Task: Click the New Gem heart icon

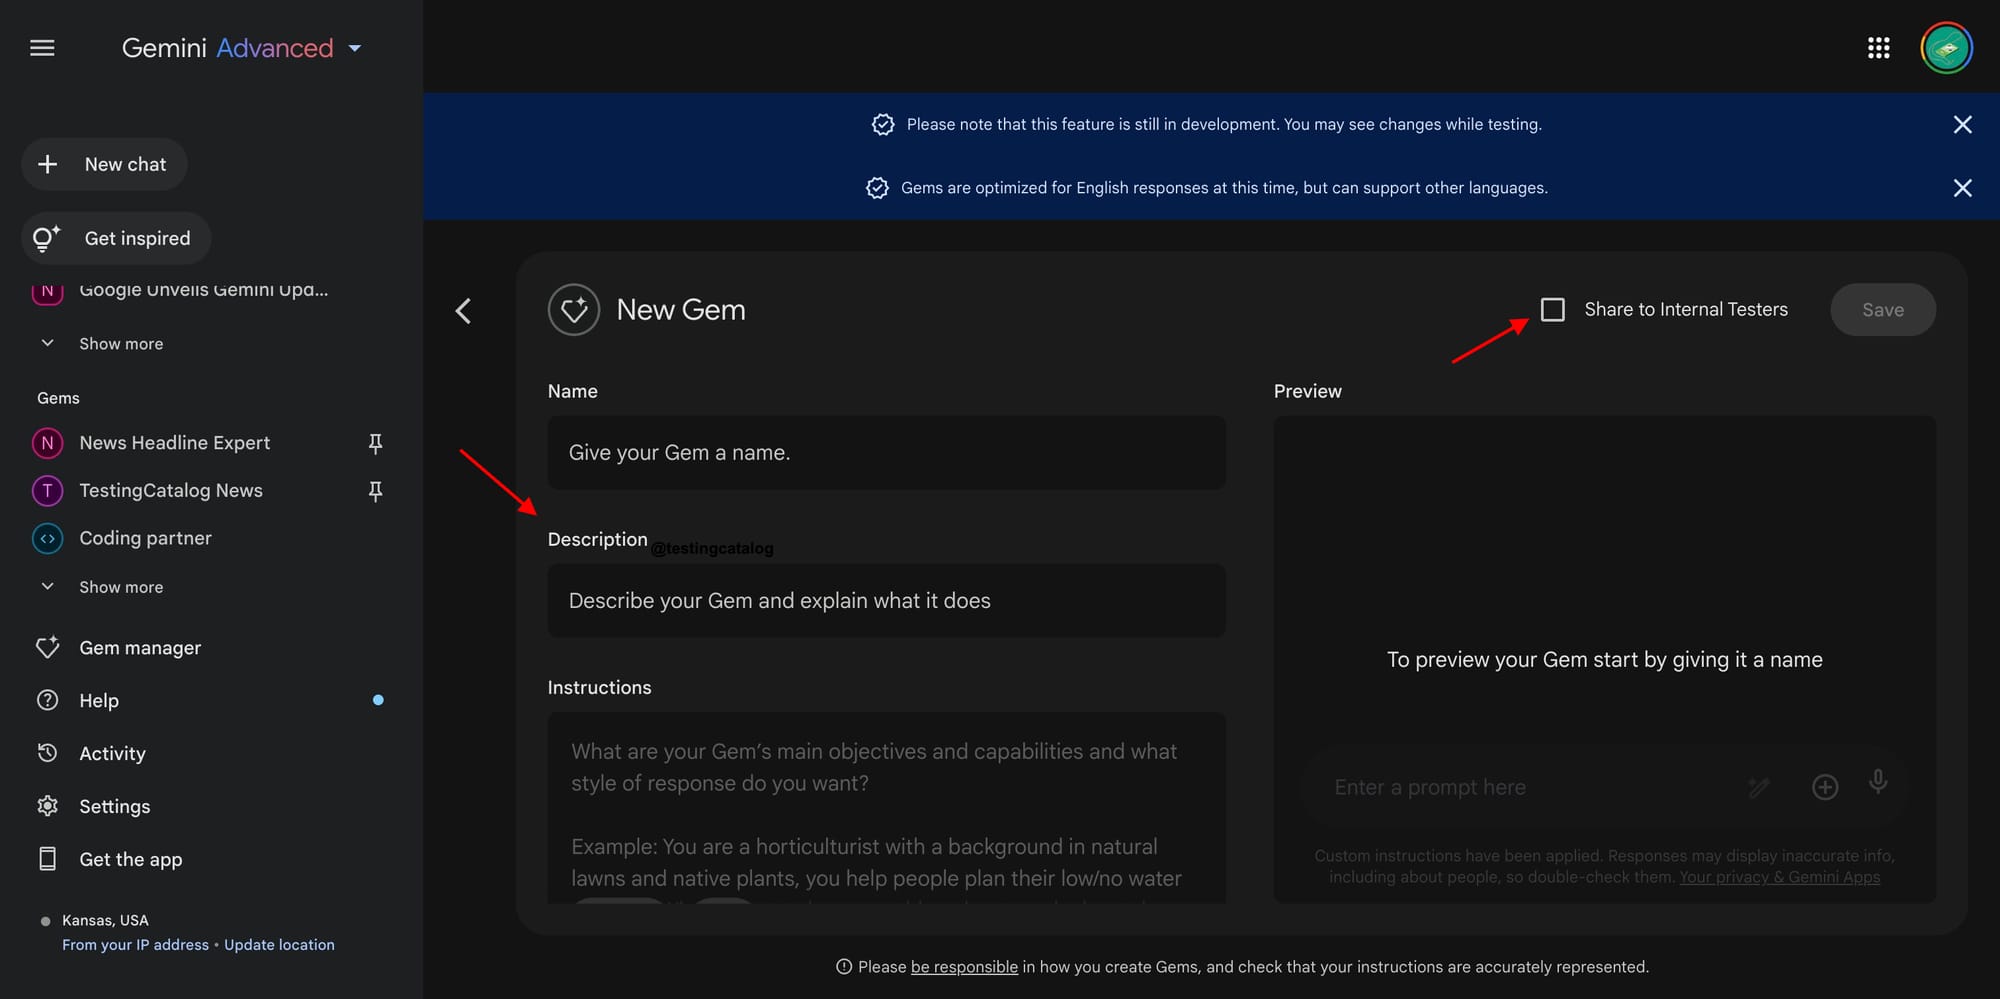Action: tap(574, 310)
